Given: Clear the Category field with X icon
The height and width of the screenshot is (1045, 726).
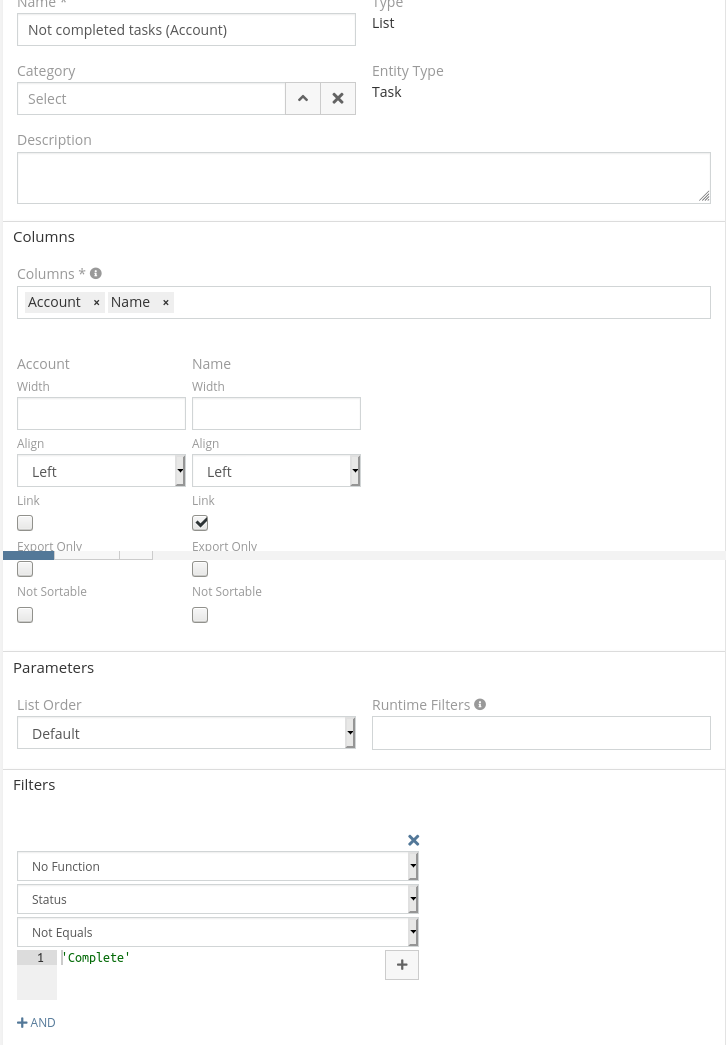Looking at the screenshot, I should click(338, 99).
